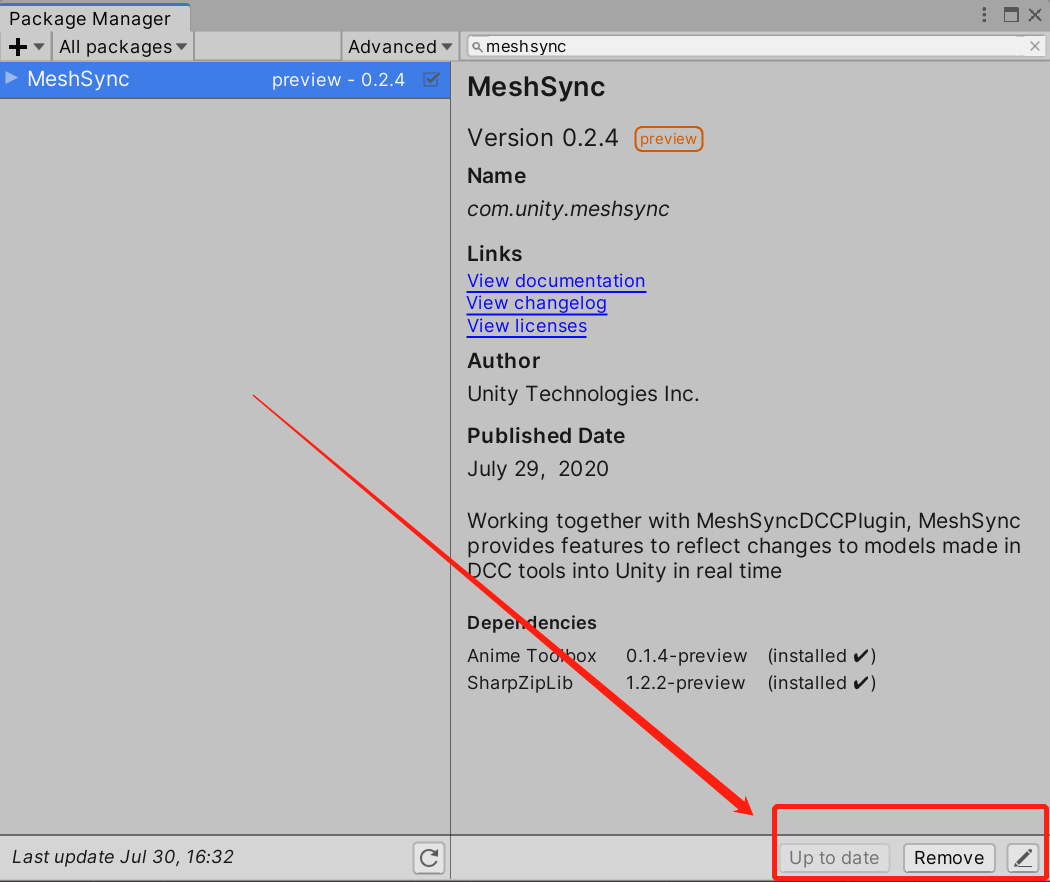Clear the search with the X icon
This screenshot has width=1050, height=882.
1035,46
